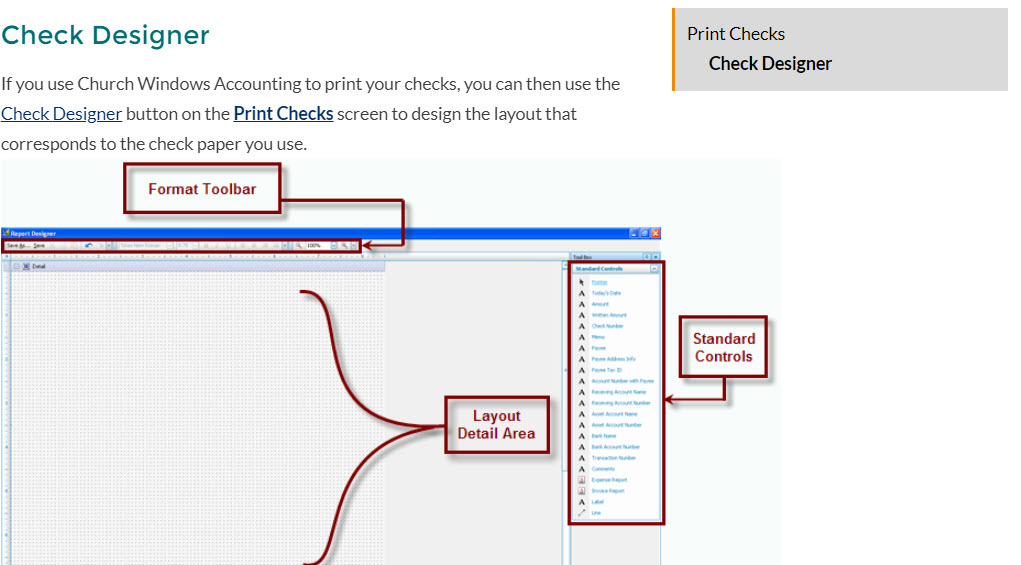Choose the Bank Account Number control

click(615, 447)
